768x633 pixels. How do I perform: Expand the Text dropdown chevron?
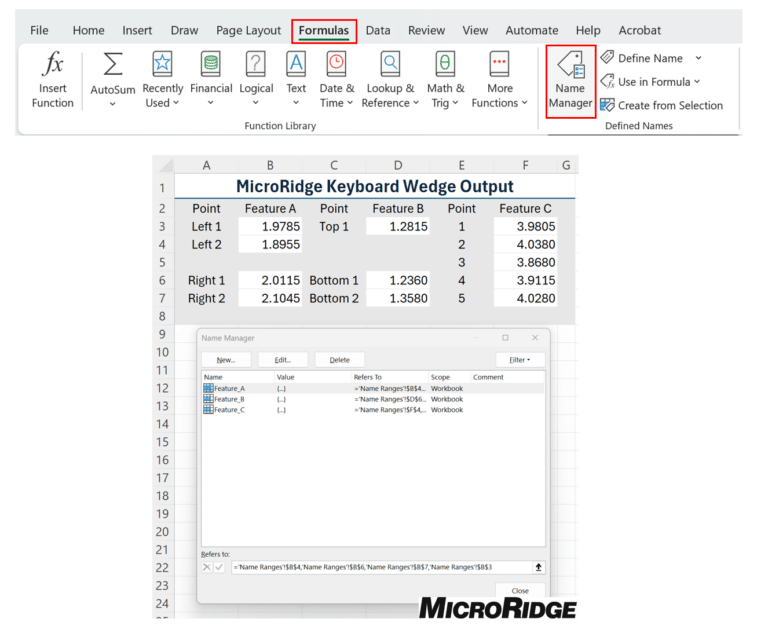point(296,103)
